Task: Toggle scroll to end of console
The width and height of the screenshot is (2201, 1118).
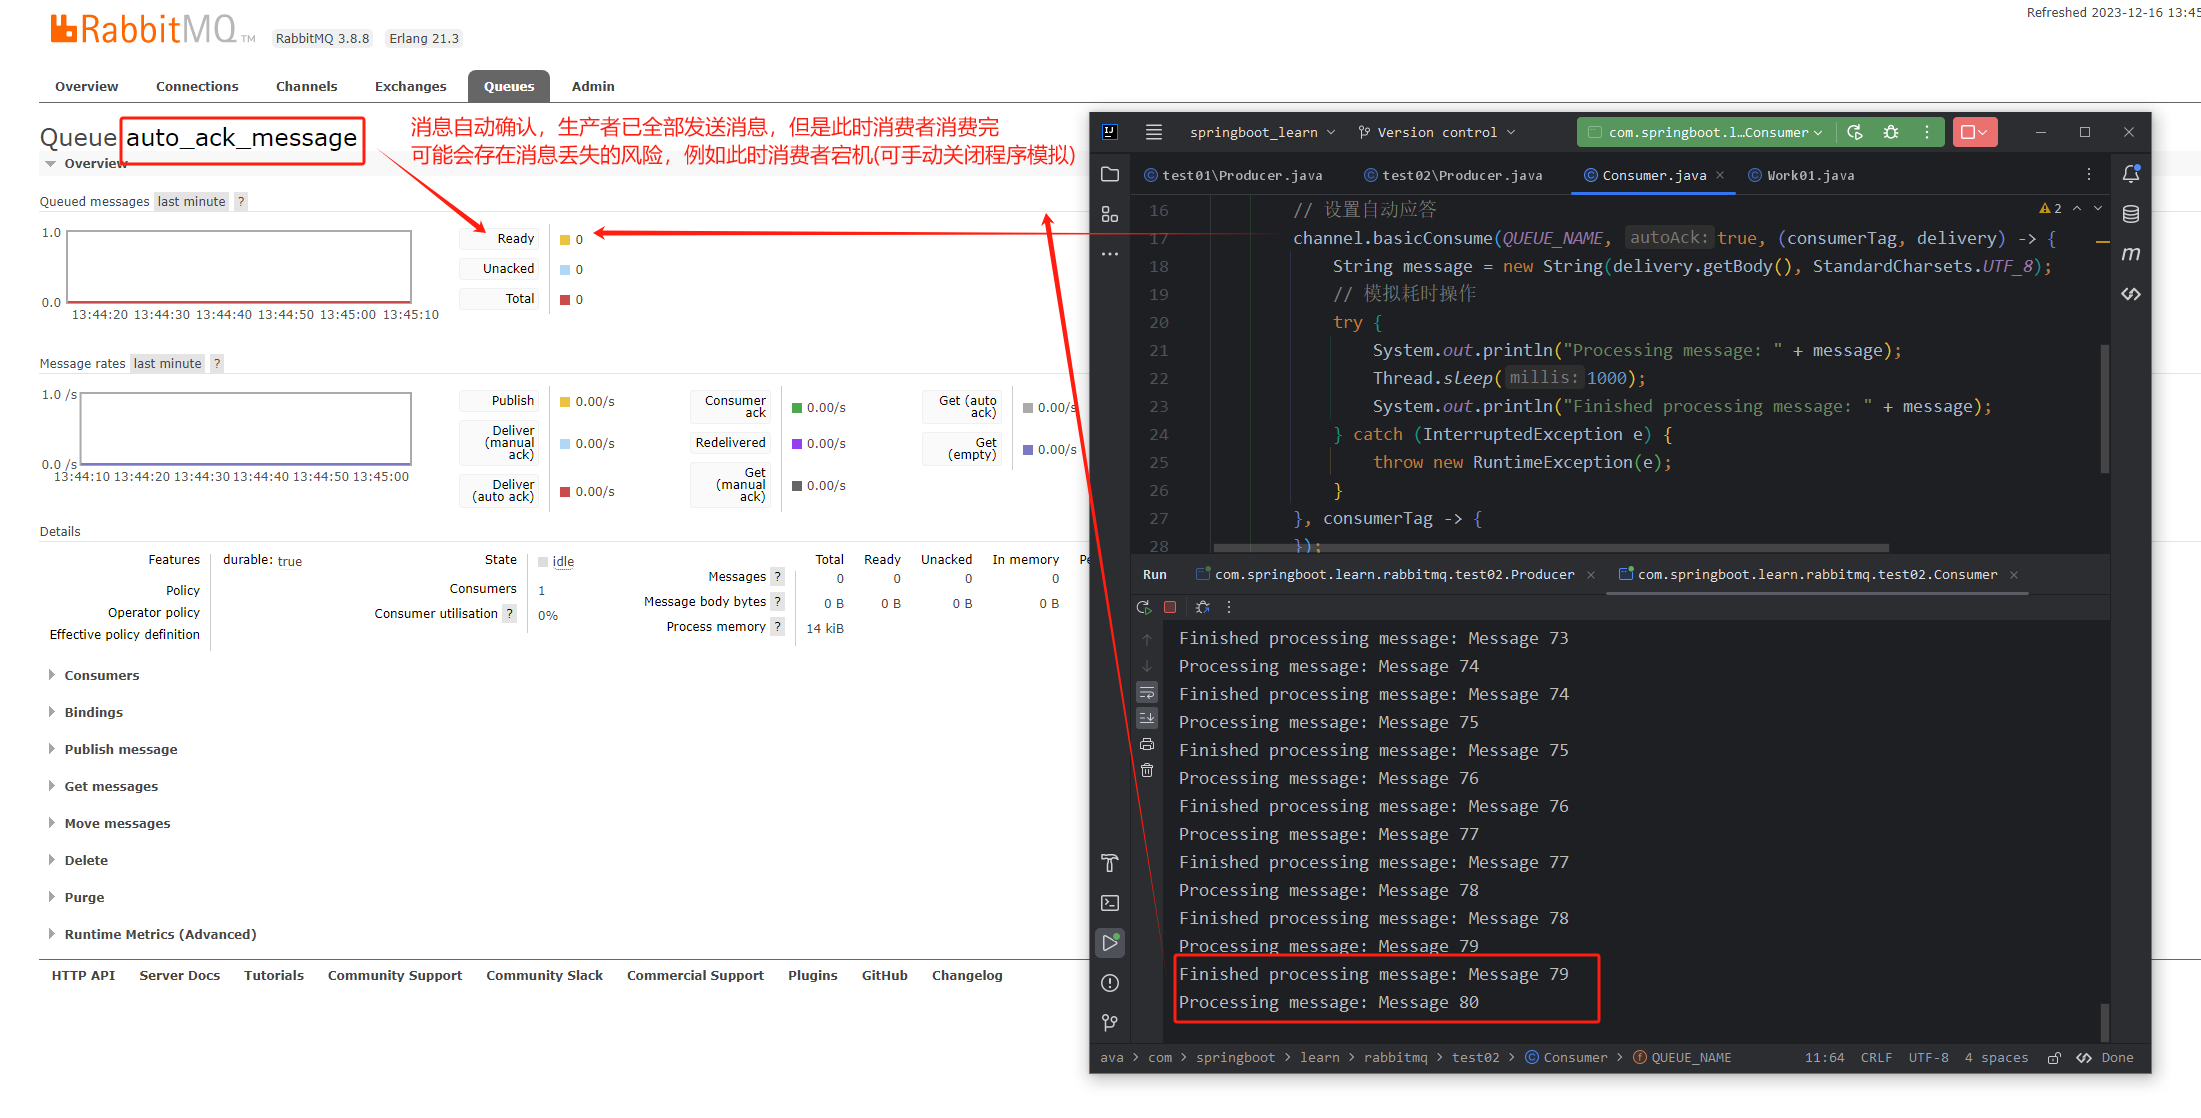Action: [1147, 718]
